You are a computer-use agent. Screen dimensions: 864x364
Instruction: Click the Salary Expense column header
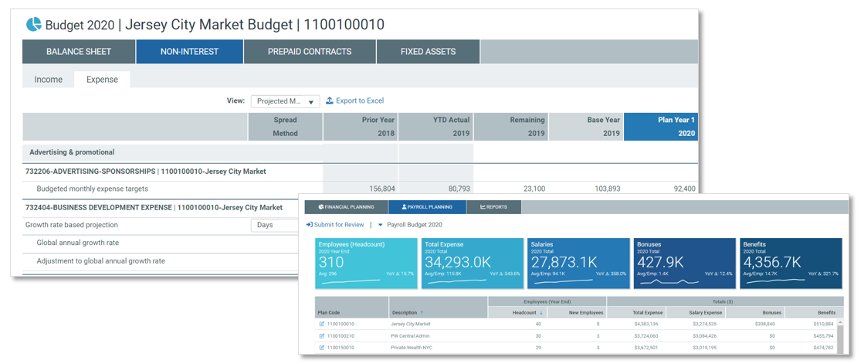[x=696, y=313]
